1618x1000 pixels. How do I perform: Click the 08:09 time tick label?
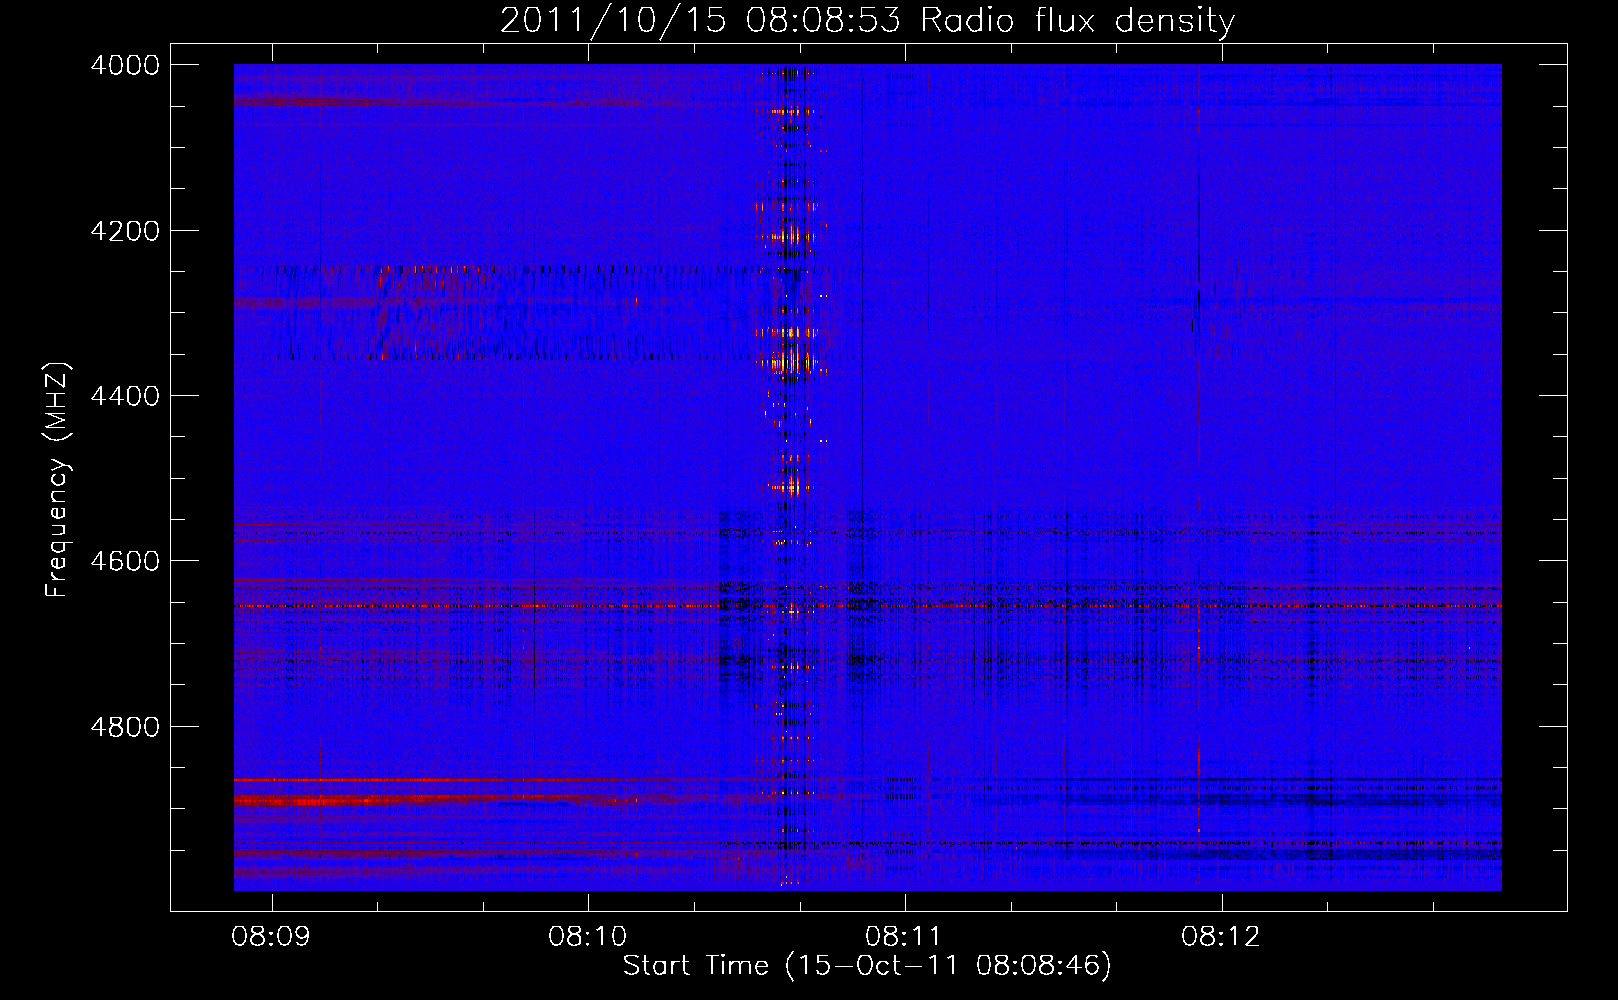[x=271, y=936]
